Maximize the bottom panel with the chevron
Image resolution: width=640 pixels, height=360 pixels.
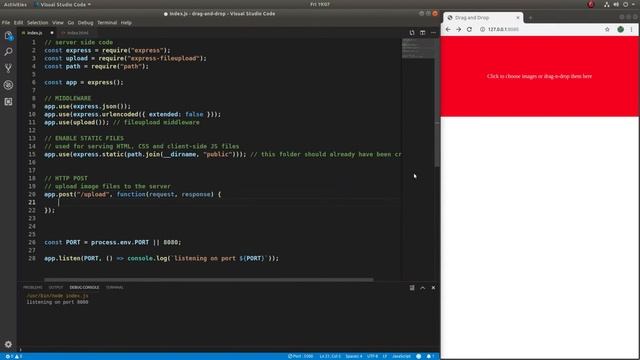pyautogui.click(x=422, y=288)
